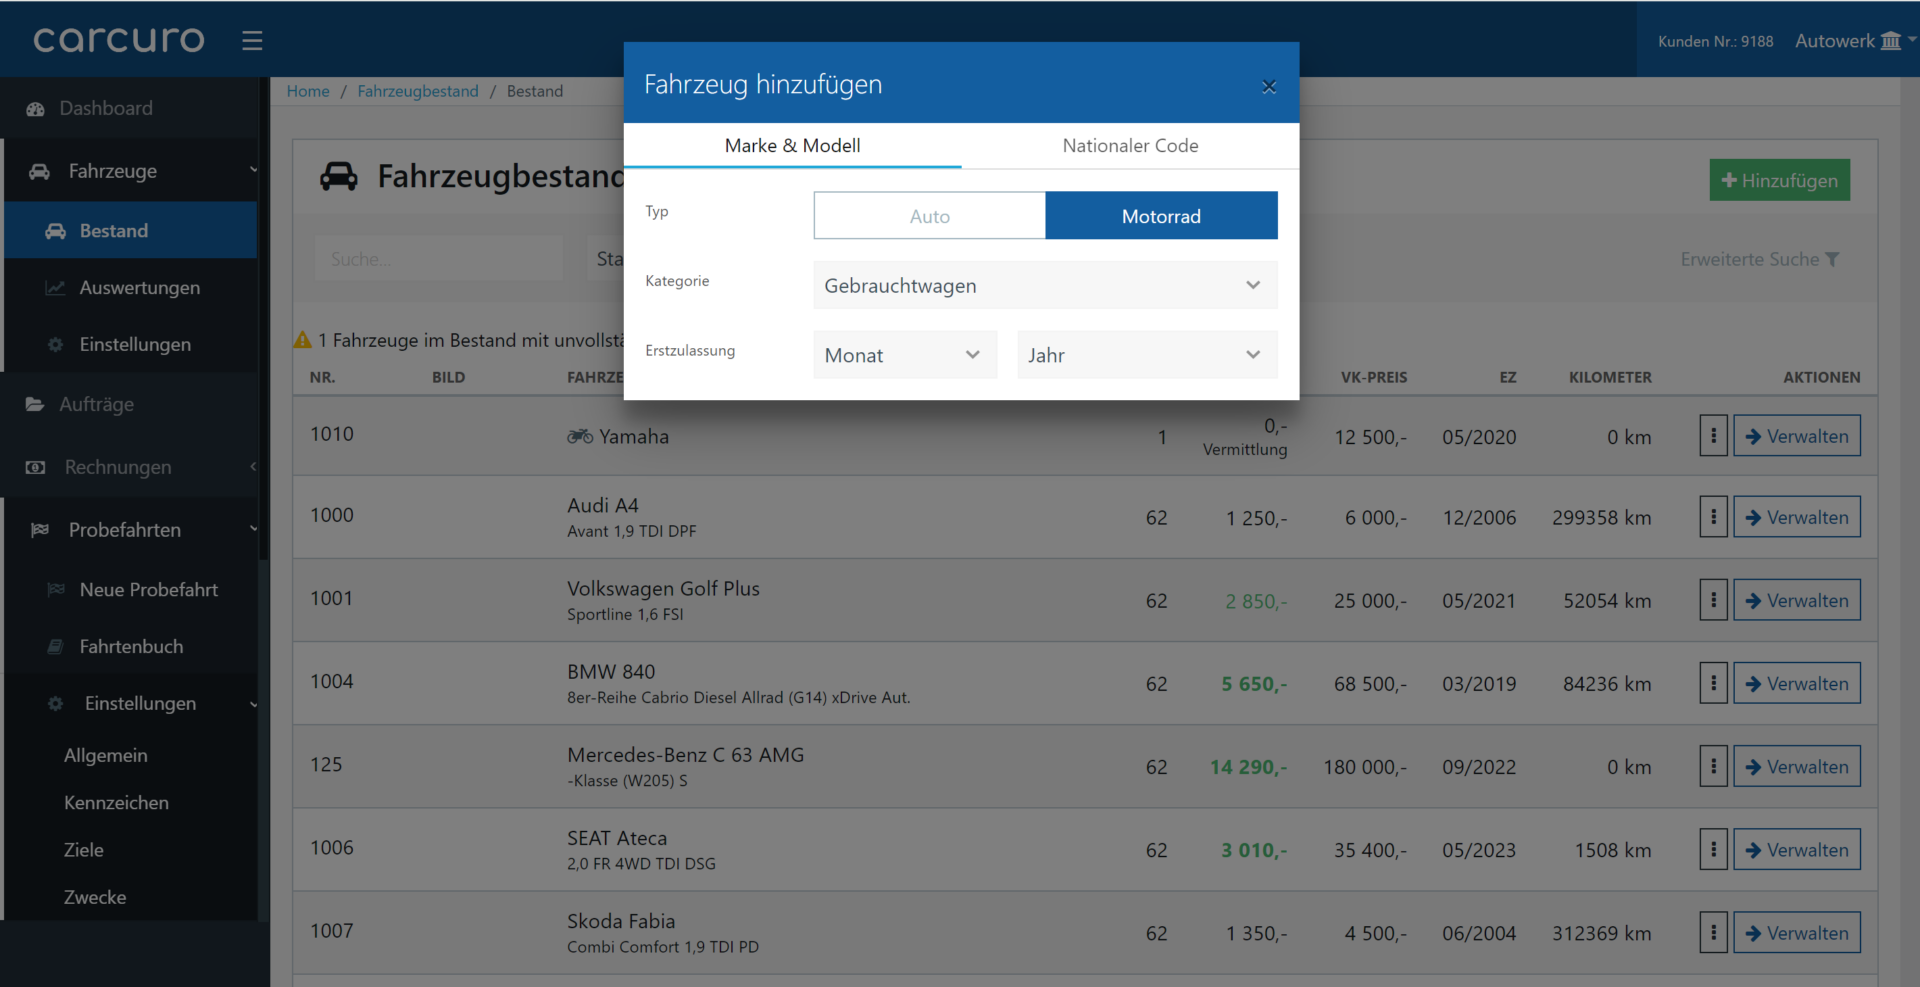Open Ziele menu item
Image resolution: width=1920 pixels, height=987 pixels.
84,850
